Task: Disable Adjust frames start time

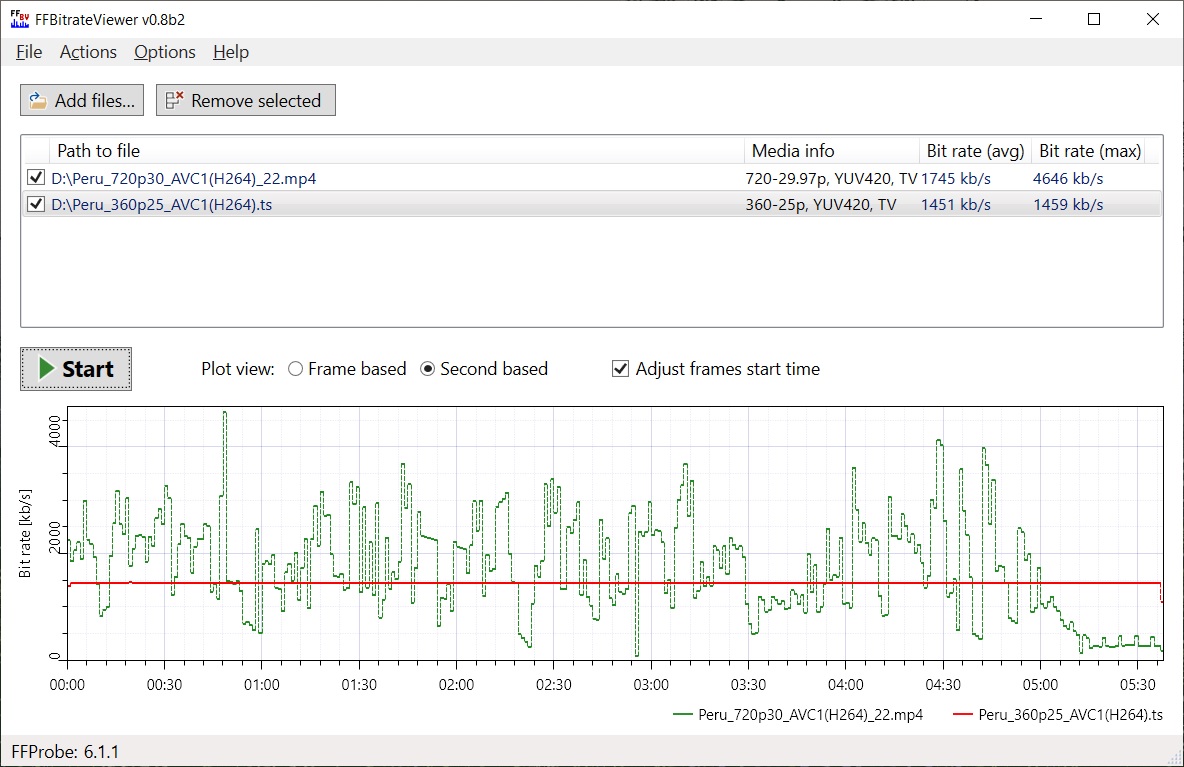Action: [620, 369]
